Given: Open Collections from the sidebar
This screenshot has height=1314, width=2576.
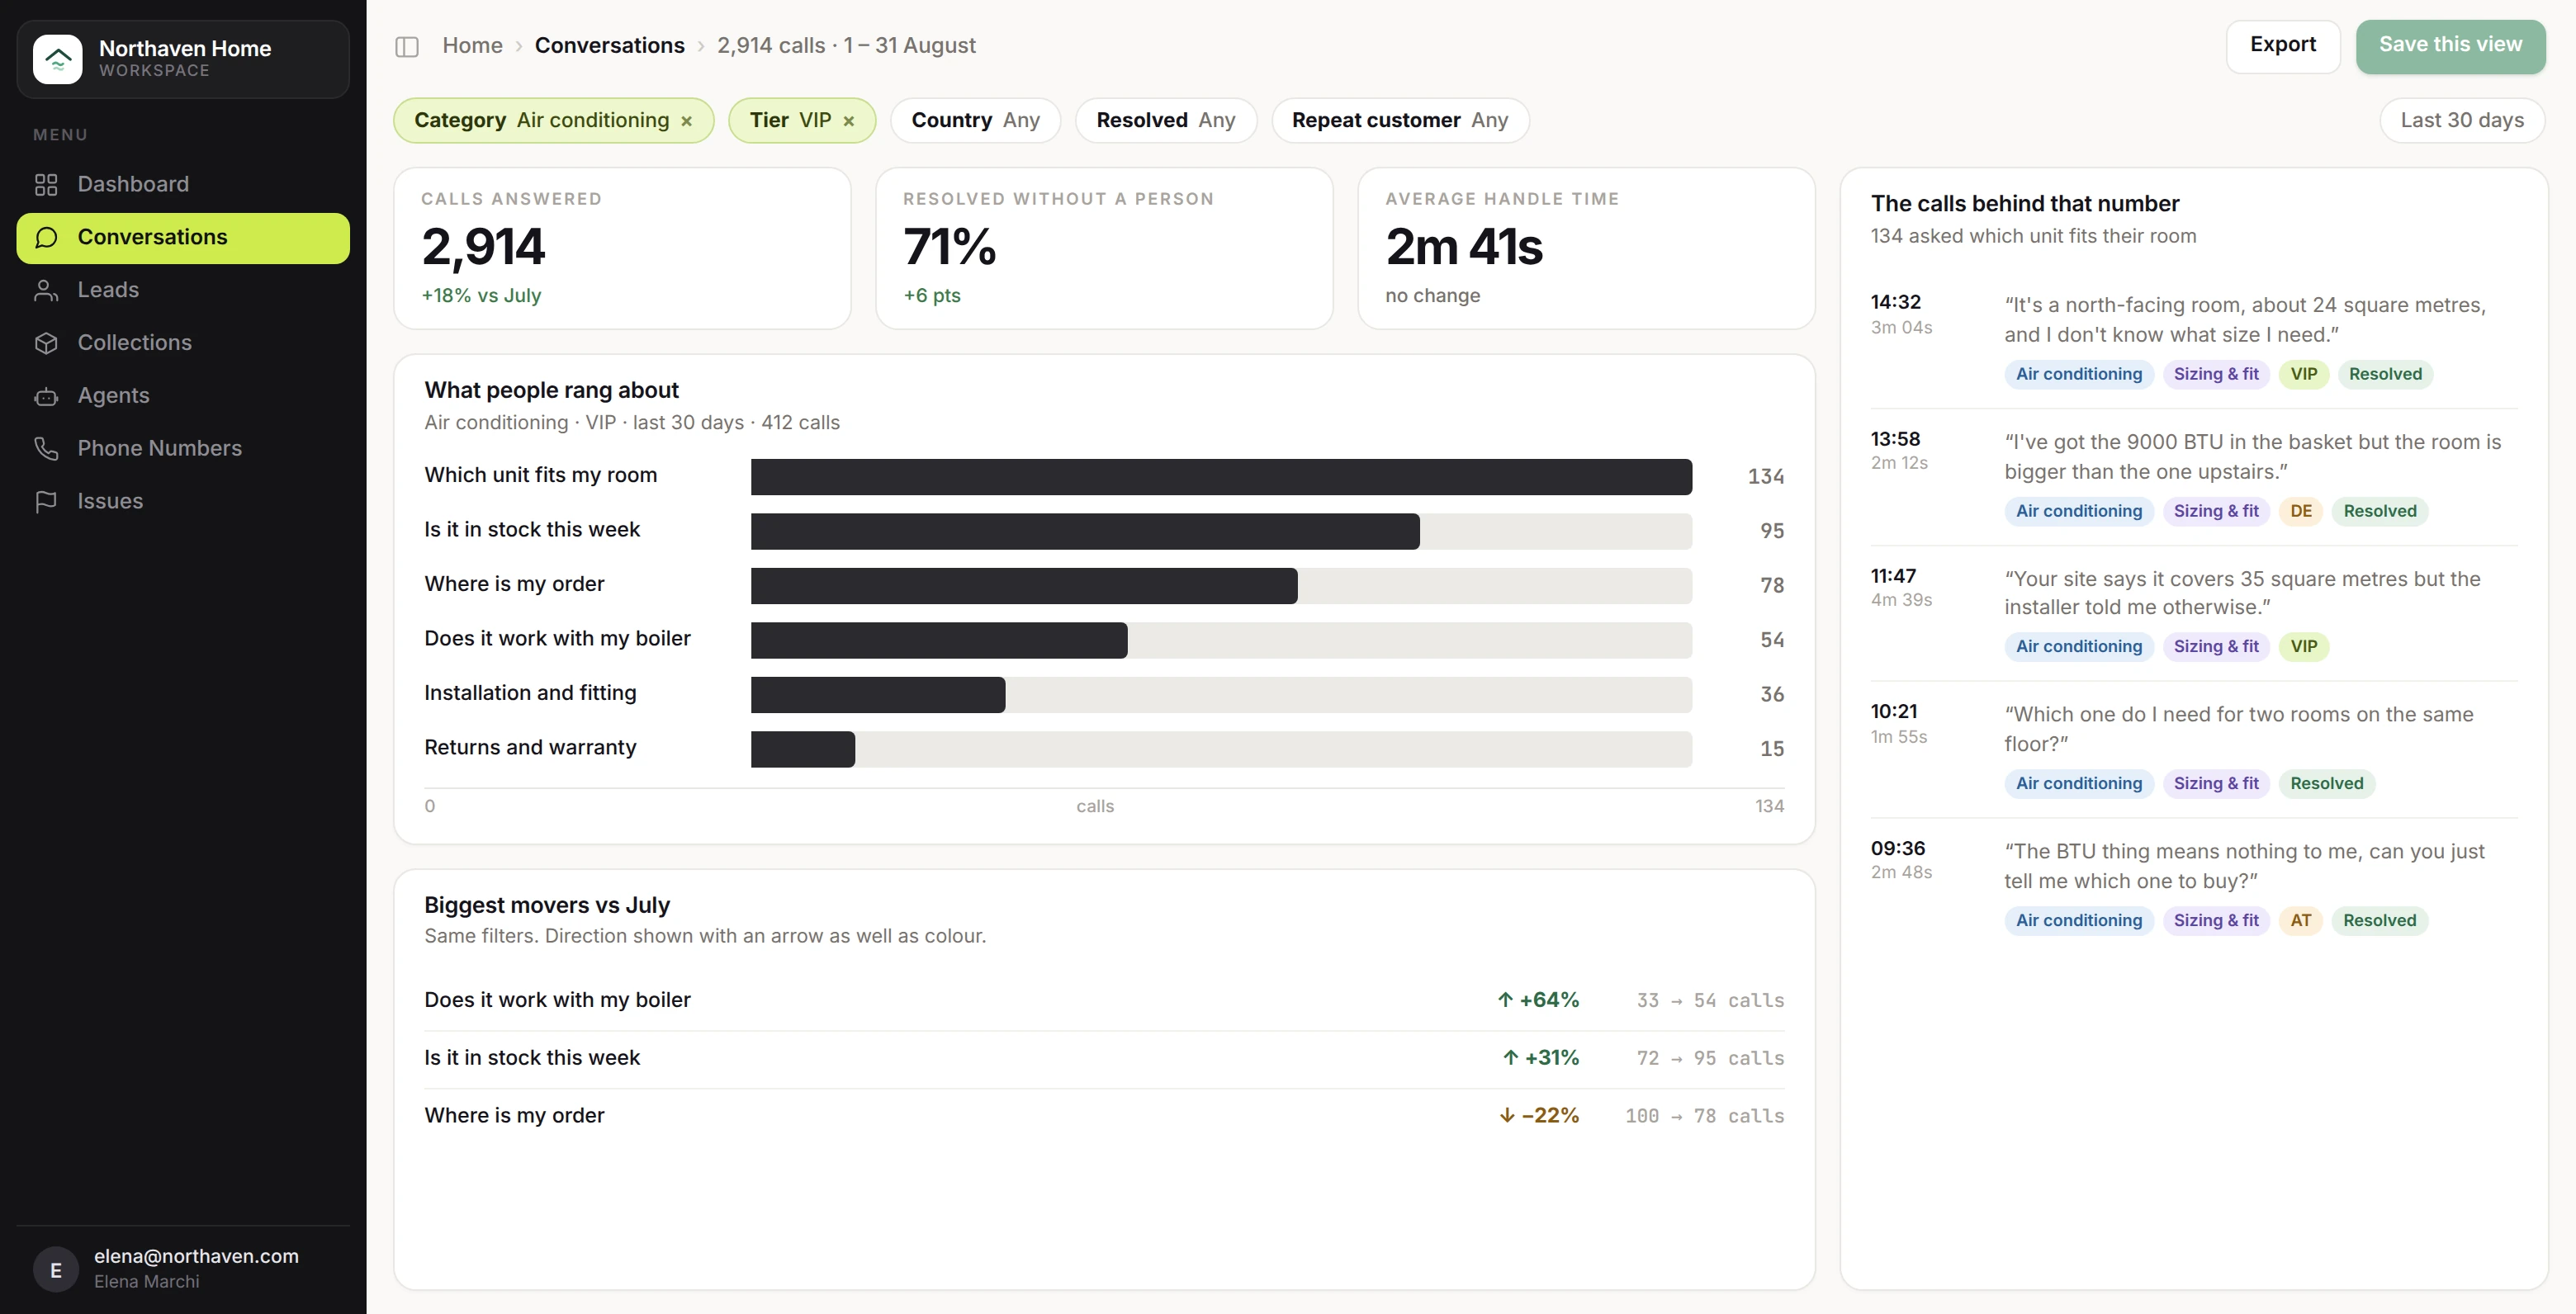Looking at the screenshot, I should point(183,343).
